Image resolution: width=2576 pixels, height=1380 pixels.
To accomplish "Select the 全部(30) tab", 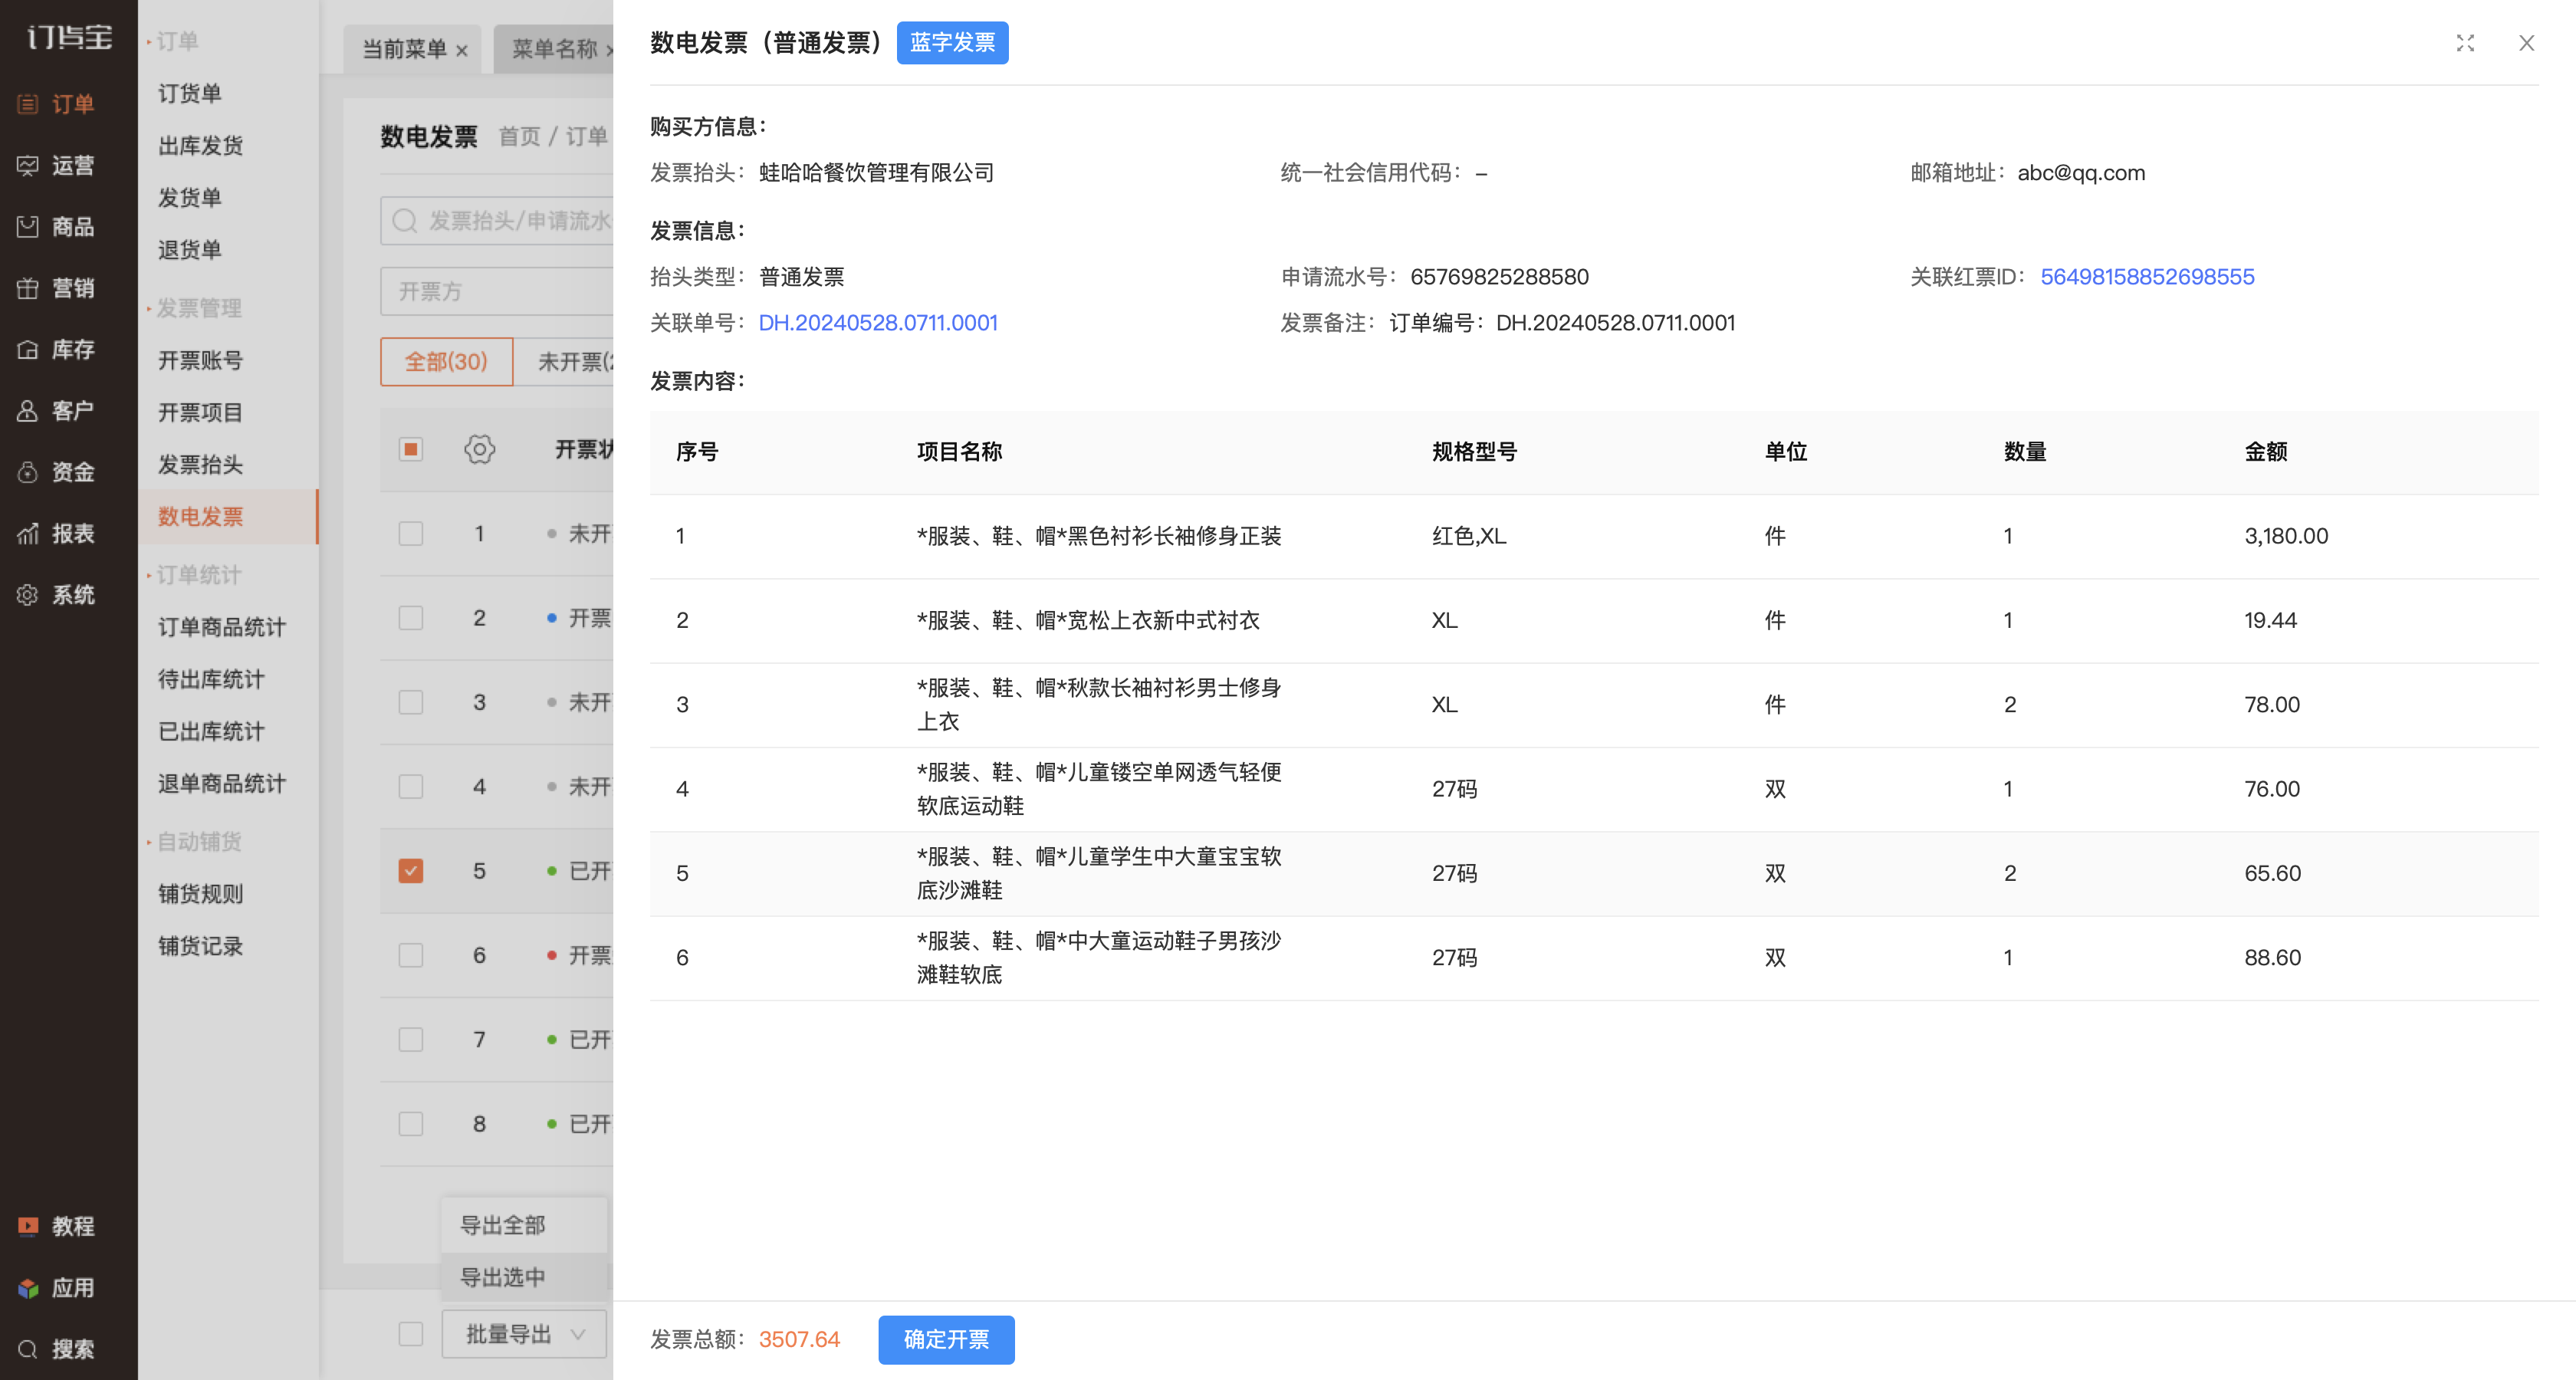I will 446,361.
